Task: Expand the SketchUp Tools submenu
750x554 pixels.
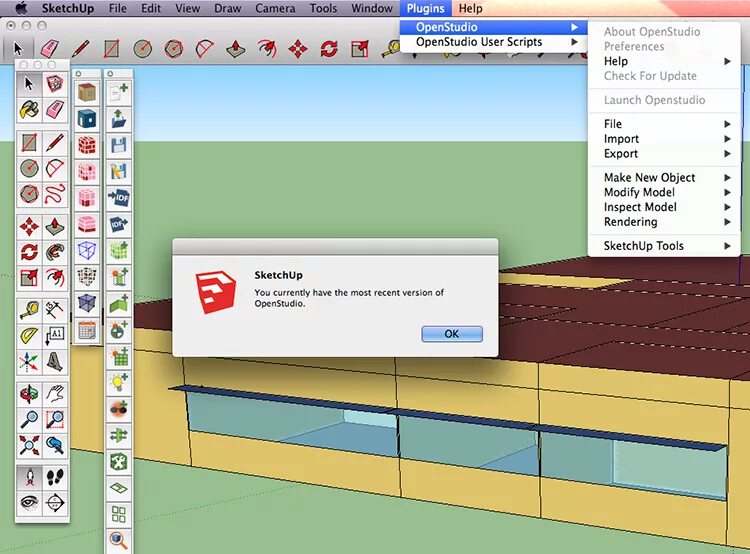Action: pos(664,246)
